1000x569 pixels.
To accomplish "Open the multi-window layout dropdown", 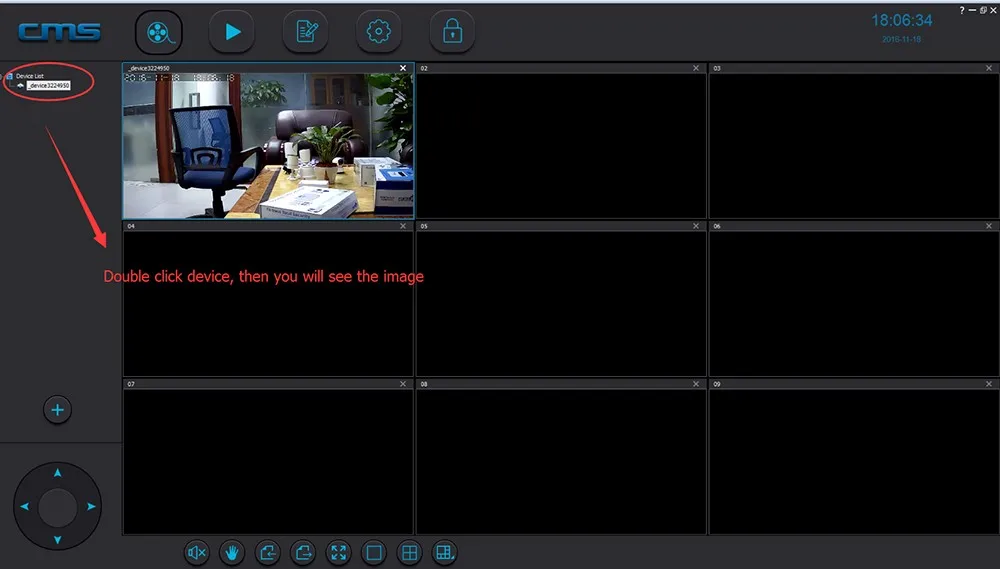I will click(444, 552).
